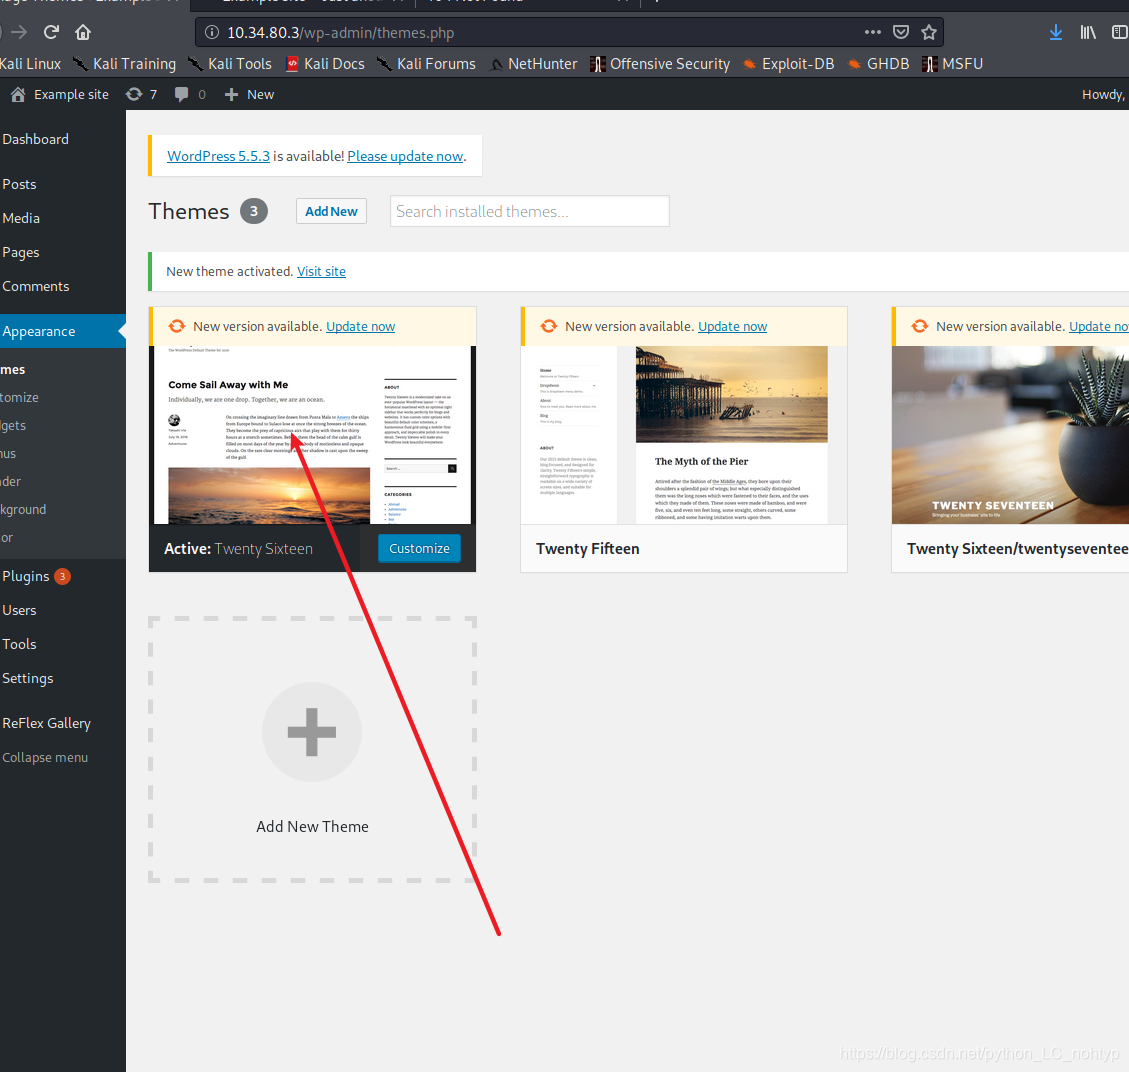1129x1072 pixels.
Task: Open the Exploit-DB bookmark
Action: (788, 64)
